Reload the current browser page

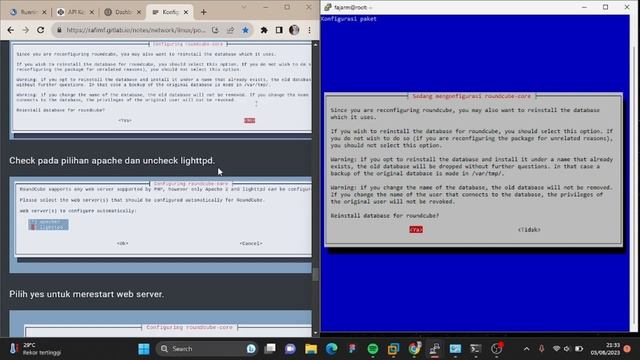click(40, 30)
